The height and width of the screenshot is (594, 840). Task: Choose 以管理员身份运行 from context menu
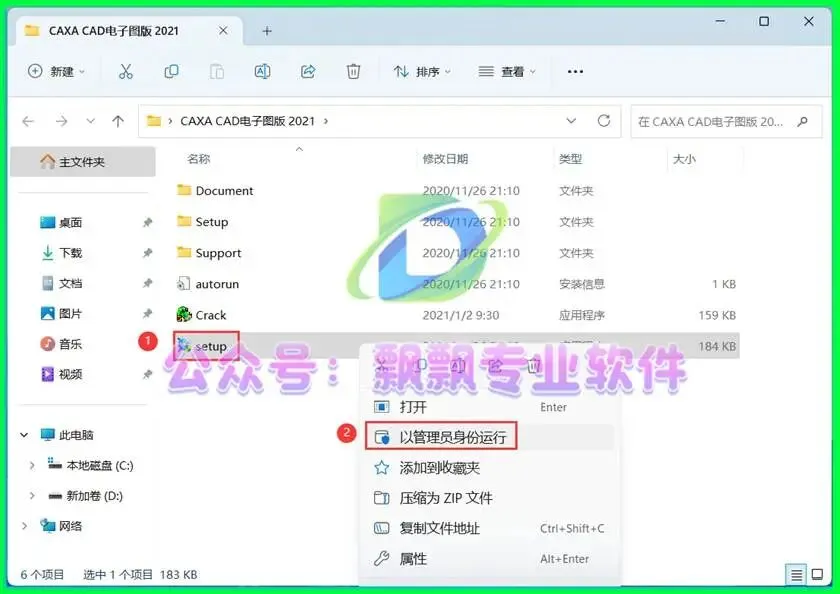(x=490, y=437)
